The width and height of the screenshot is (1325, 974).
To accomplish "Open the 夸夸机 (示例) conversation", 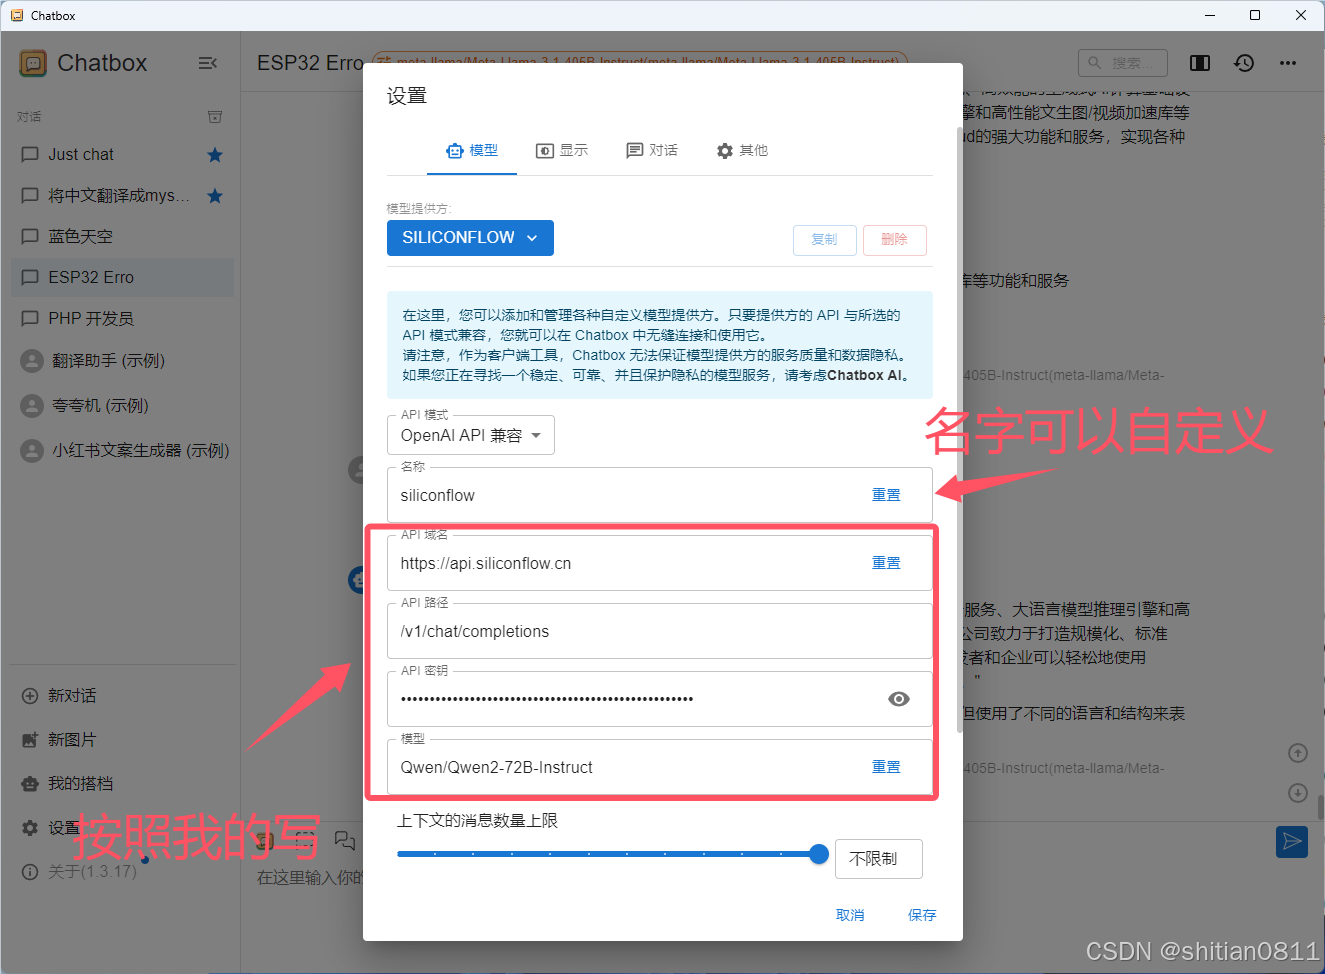I will coord(123,406).
